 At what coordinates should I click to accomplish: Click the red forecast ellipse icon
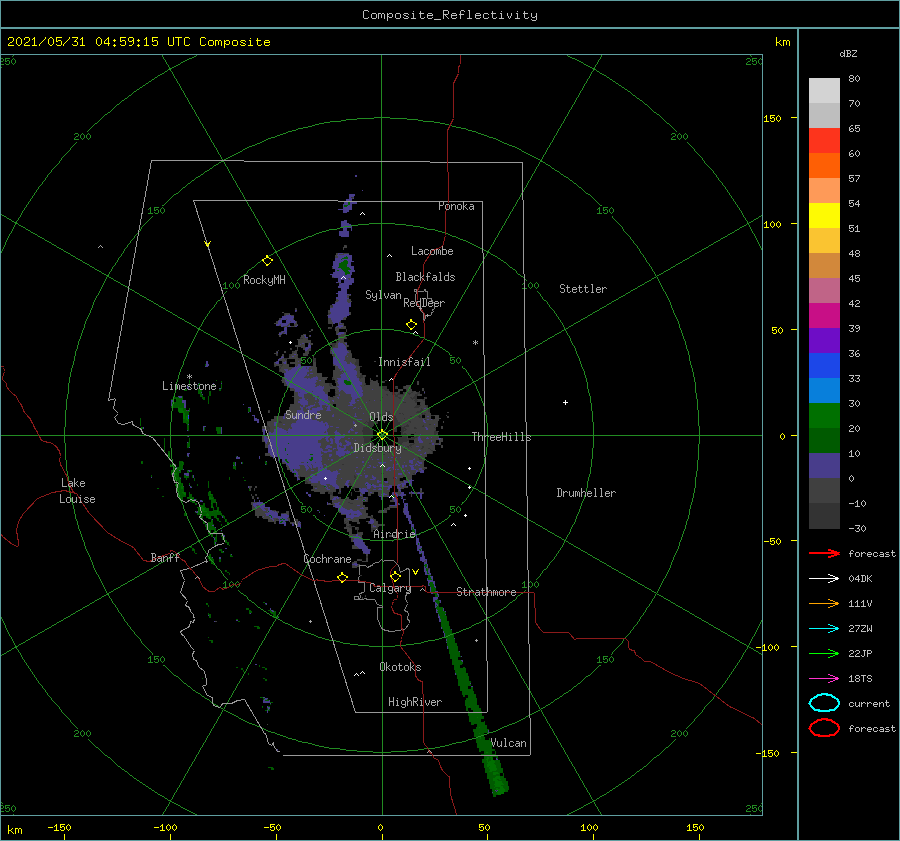point(824,728)
